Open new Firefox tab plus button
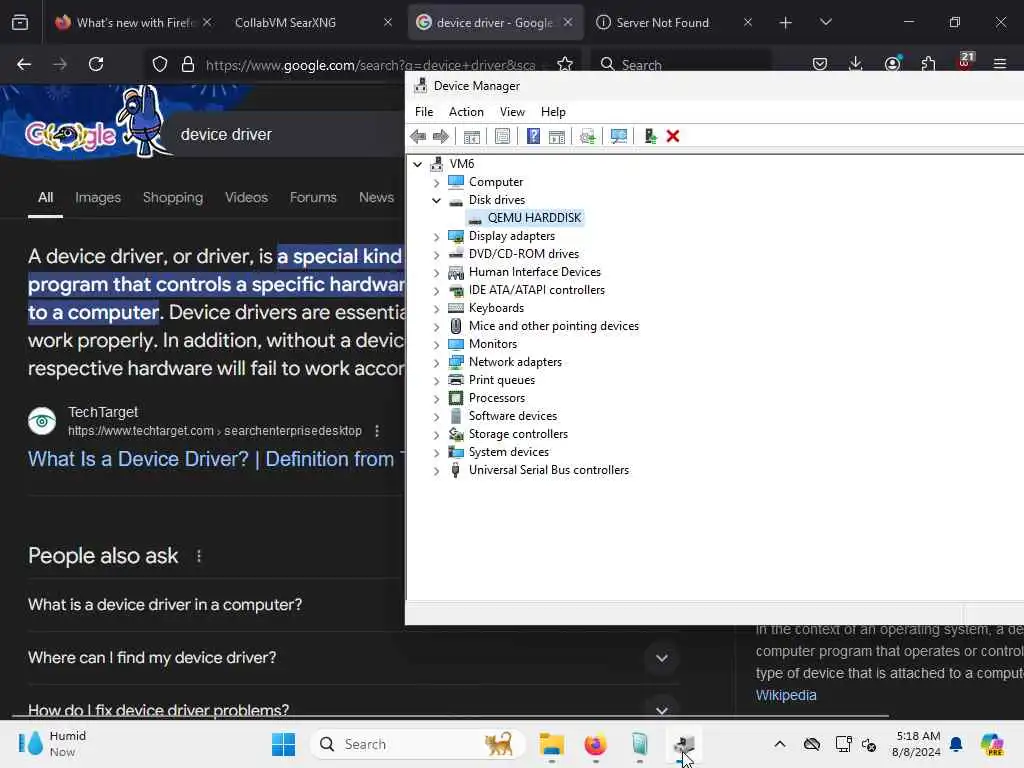 point(786,22)
